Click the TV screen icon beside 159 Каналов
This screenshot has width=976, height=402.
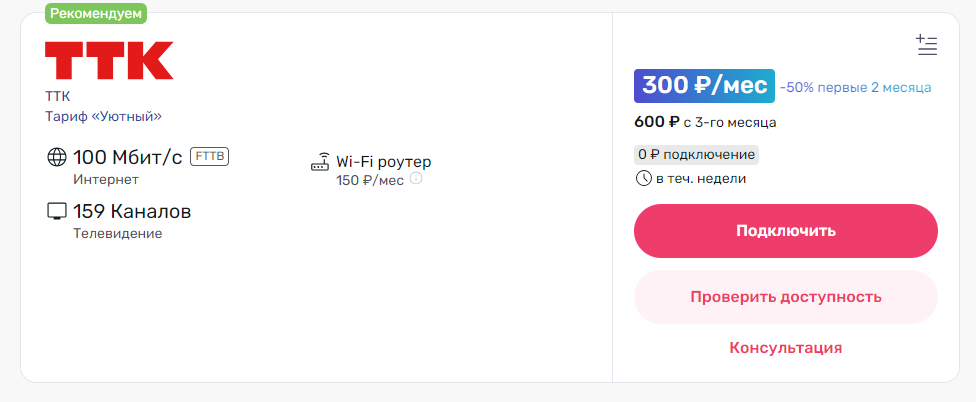(57, 212)
